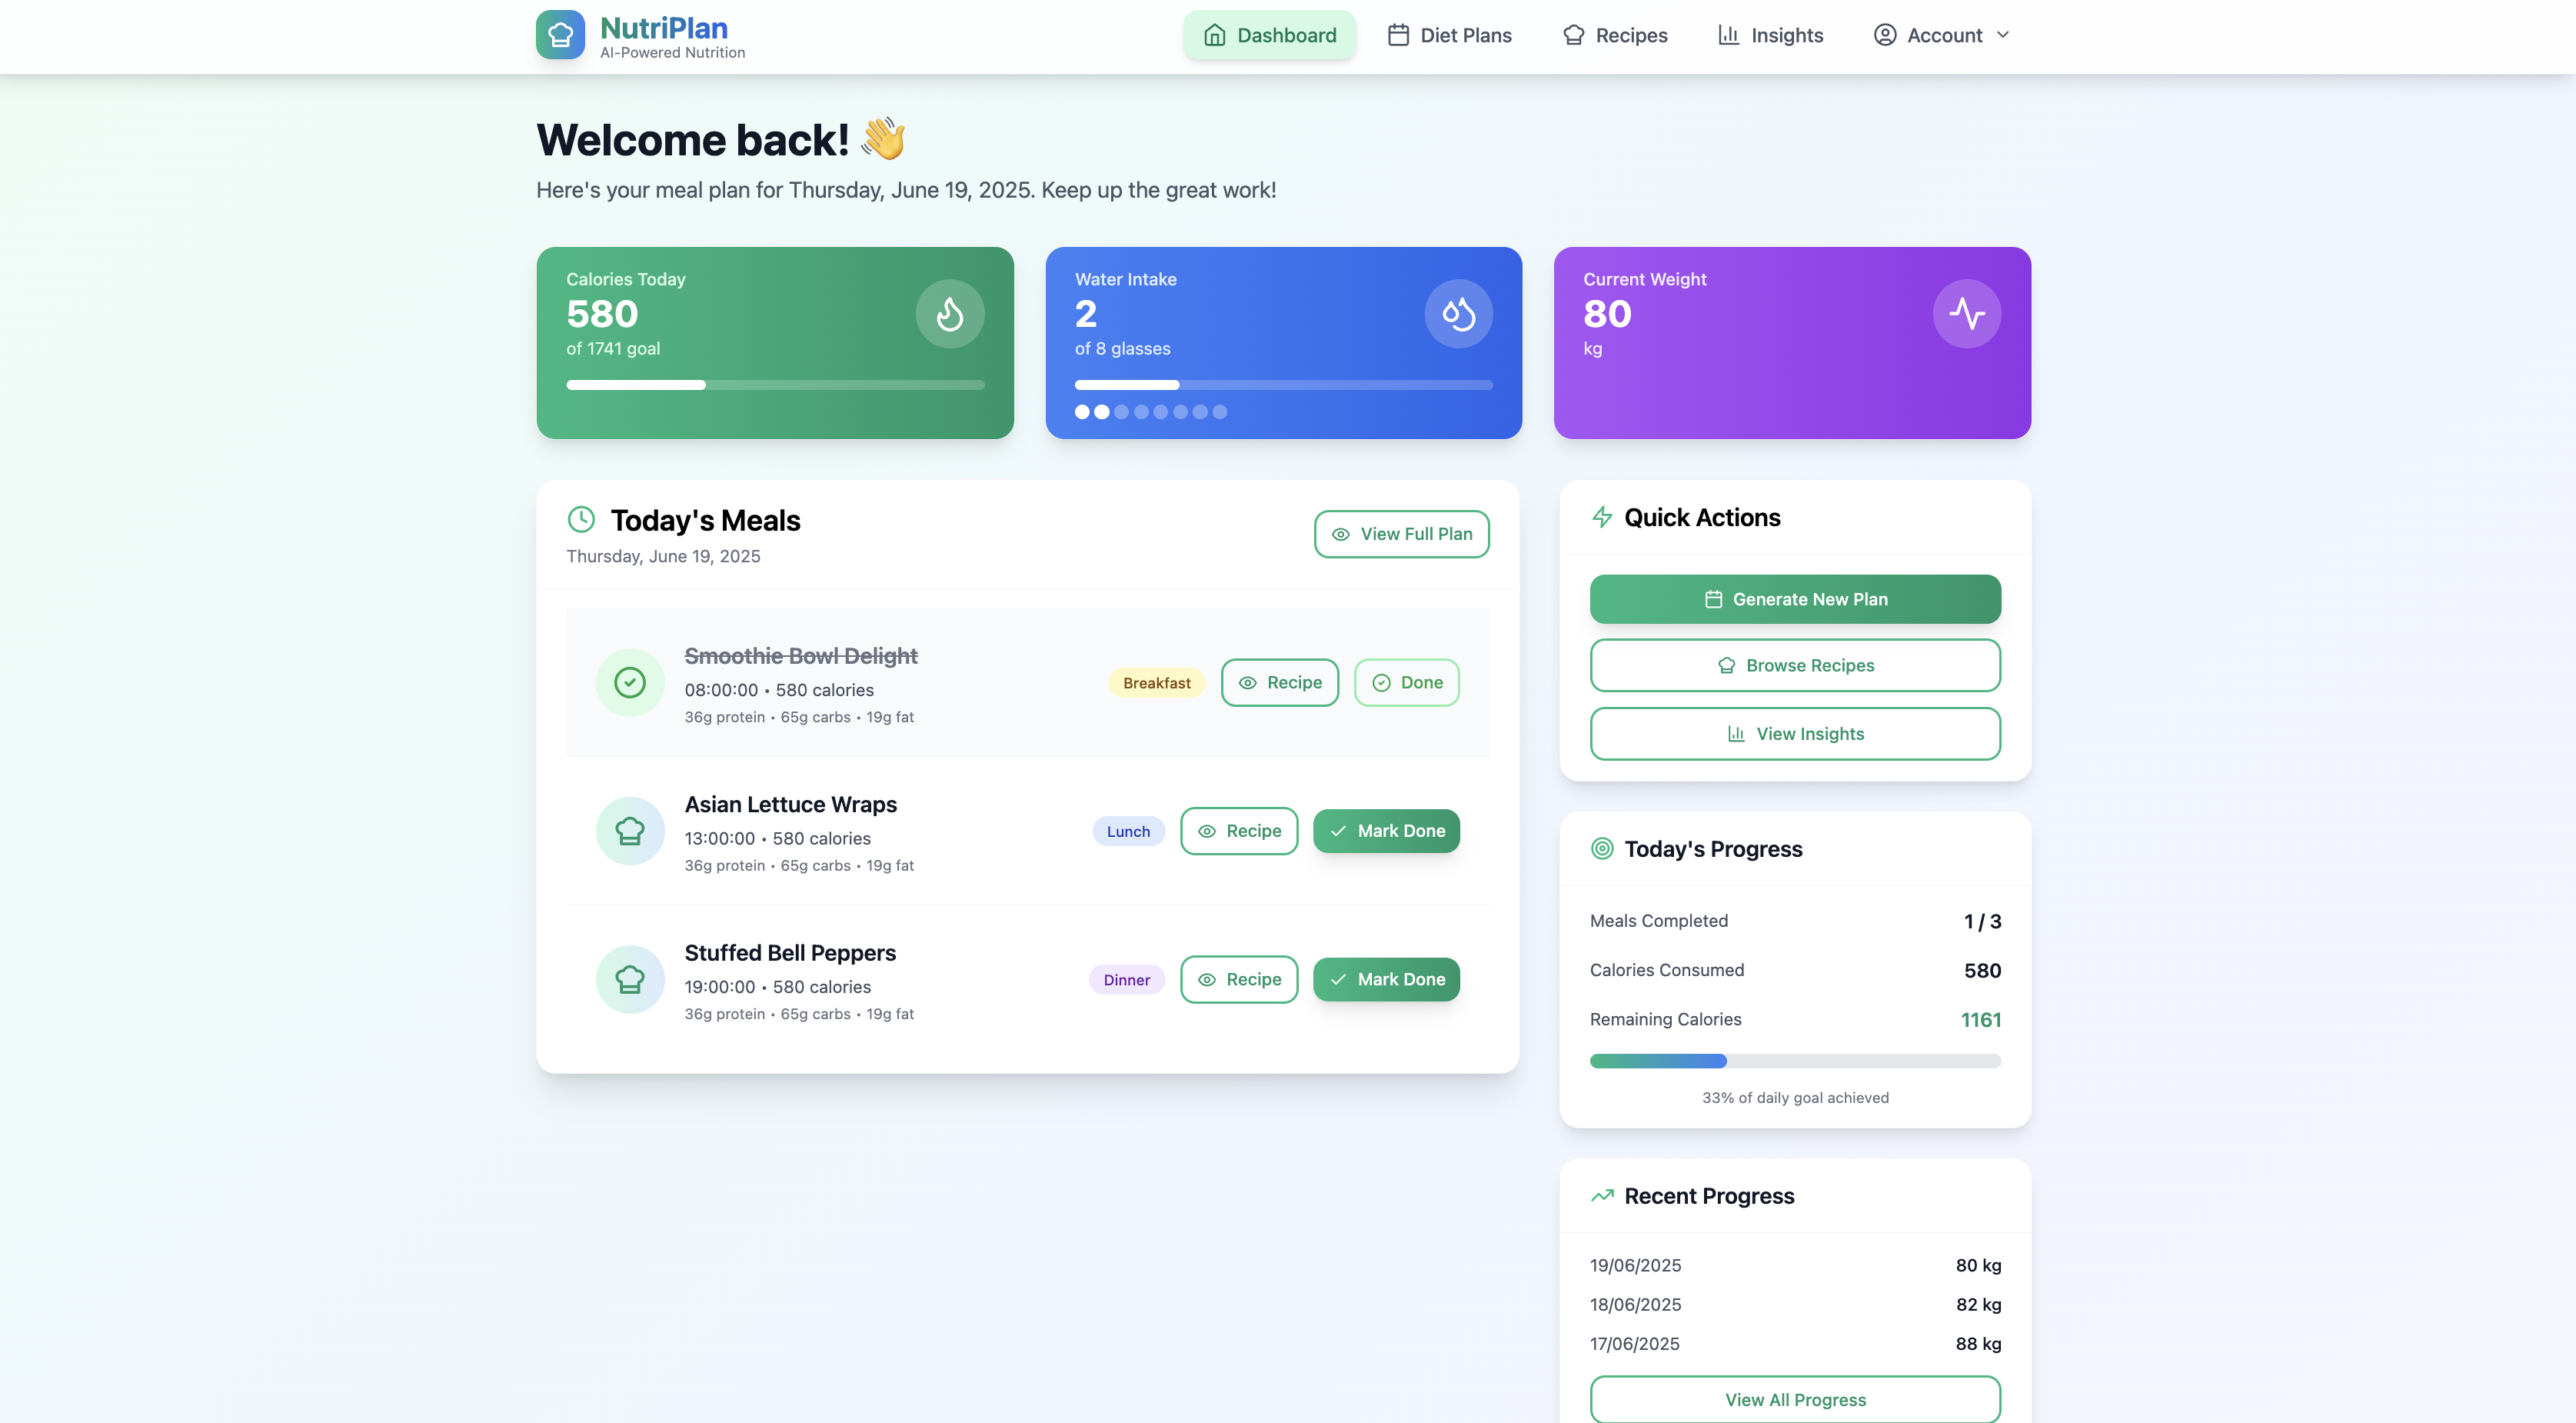Click the pulse icon on Weight card
Viewport: 2576px width, 1423px height.
tap(1966, 314)
